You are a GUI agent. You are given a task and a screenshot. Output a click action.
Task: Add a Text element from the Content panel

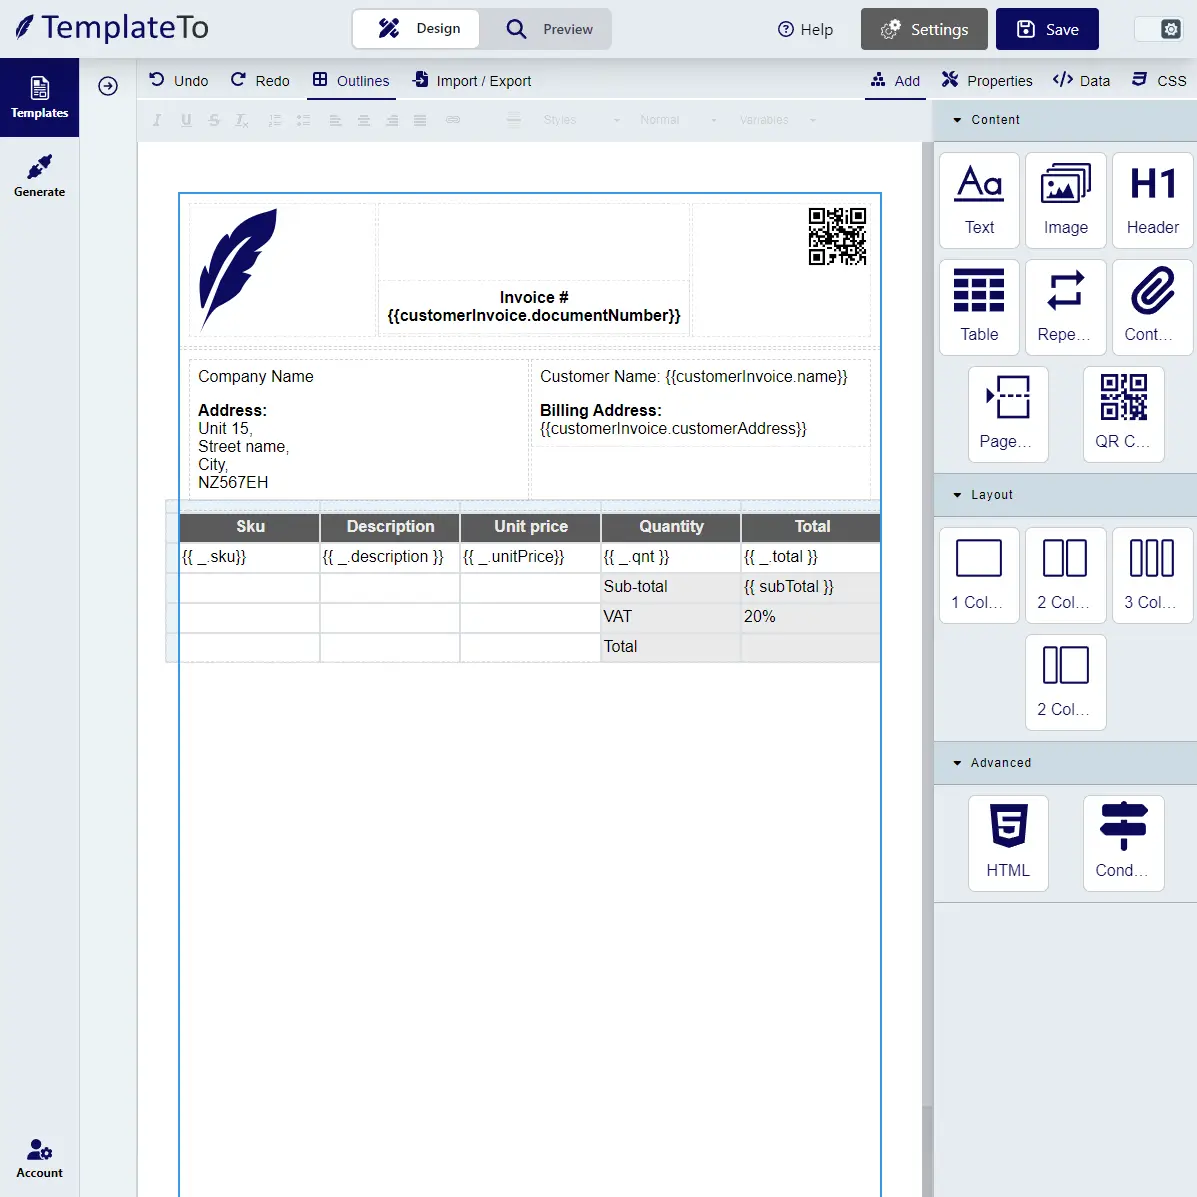coord(978,199)
